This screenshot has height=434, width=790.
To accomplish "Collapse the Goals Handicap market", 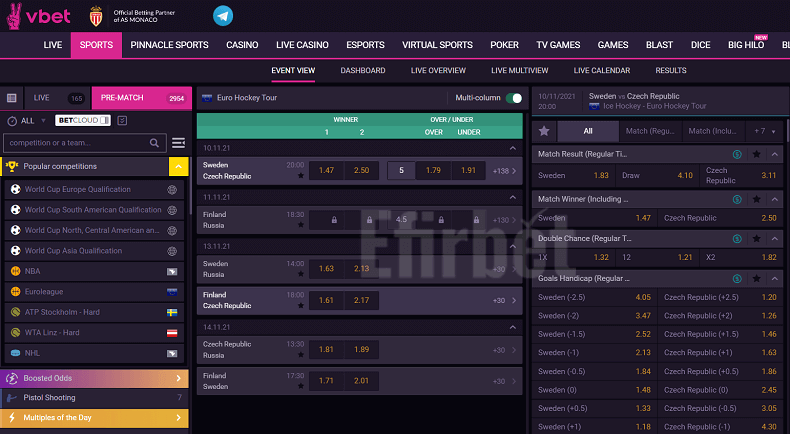I will (775, 278).
